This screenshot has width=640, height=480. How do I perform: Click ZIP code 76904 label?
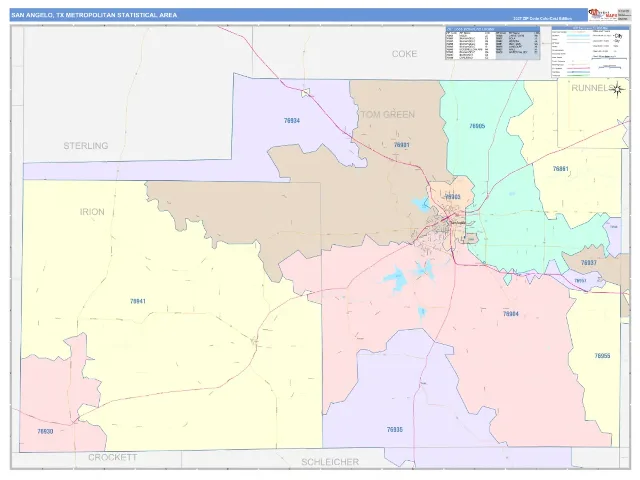click(x=511, y=314)
